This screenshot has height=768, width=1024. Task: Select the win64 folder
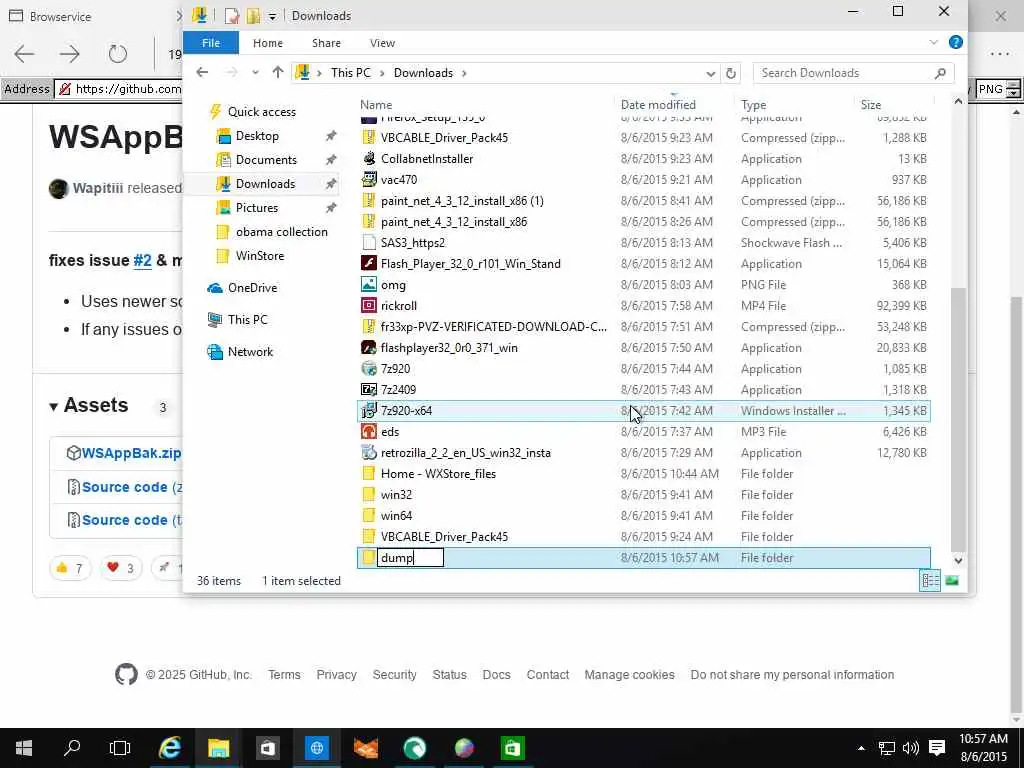coord(644,515)
